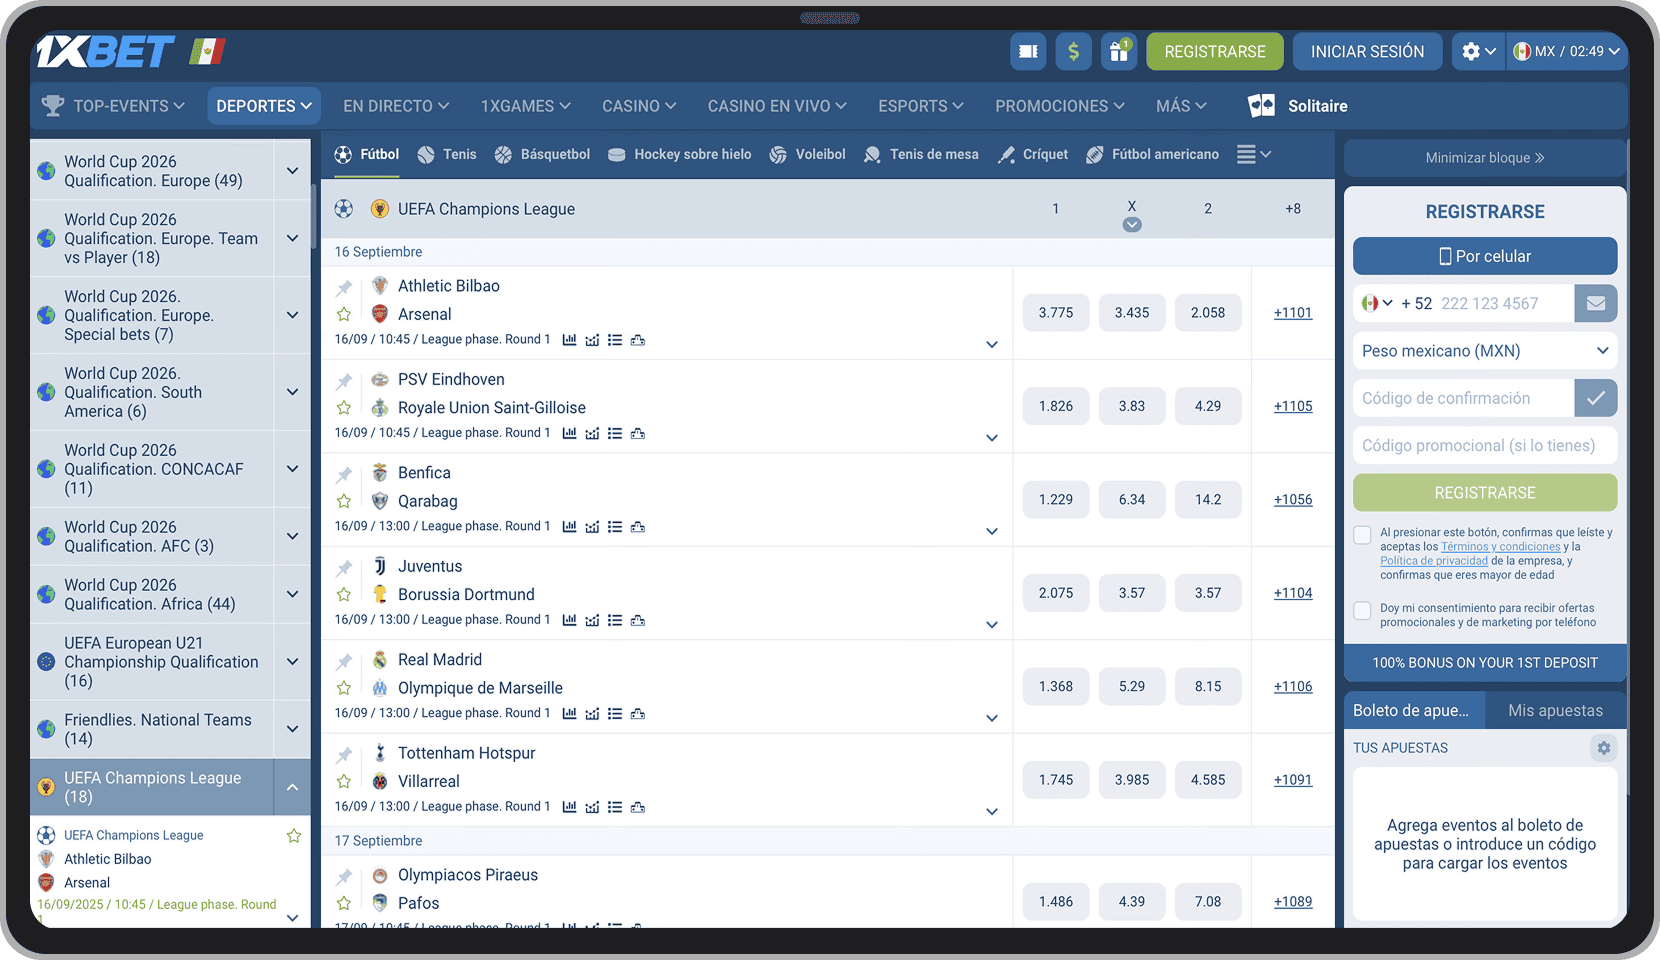Expand World Cup 2026 Qualification CONCACAF
Image resolution: width=1660 pixels, height=960 pixels.
point(292,469)
